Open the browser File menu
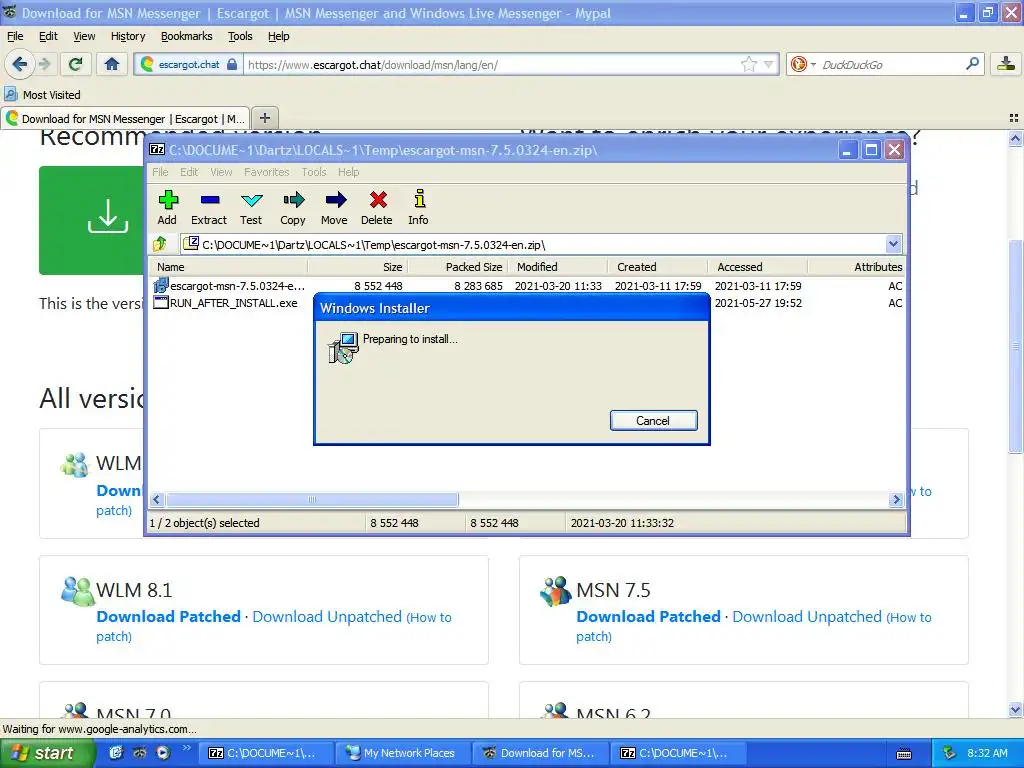The image size is (1024, 768). pyautogui.click(x=15, y=36)
